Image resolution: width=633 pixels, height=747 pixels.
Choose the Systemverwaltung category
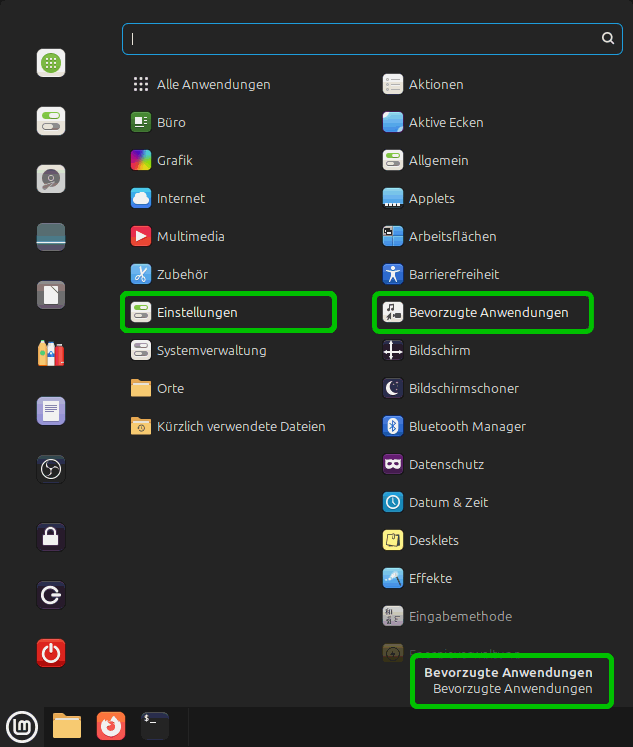pyautogui.click(x=211, y=350)
